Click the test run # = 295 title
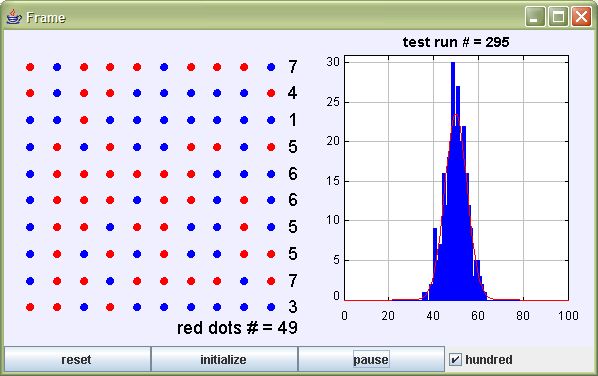 point(456,42)
